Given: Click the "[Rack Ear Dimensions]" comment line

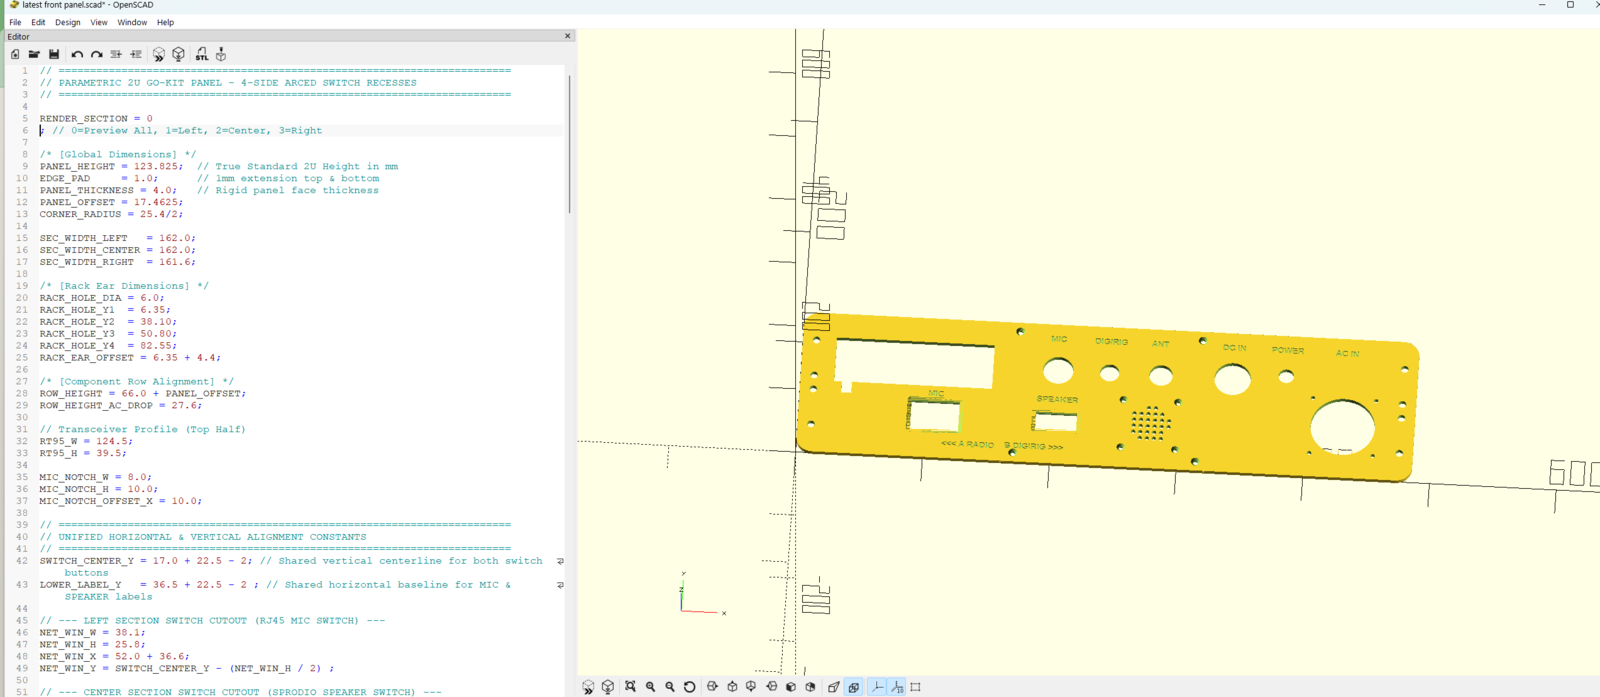Looking at the screenshot, I should [124, 286].
